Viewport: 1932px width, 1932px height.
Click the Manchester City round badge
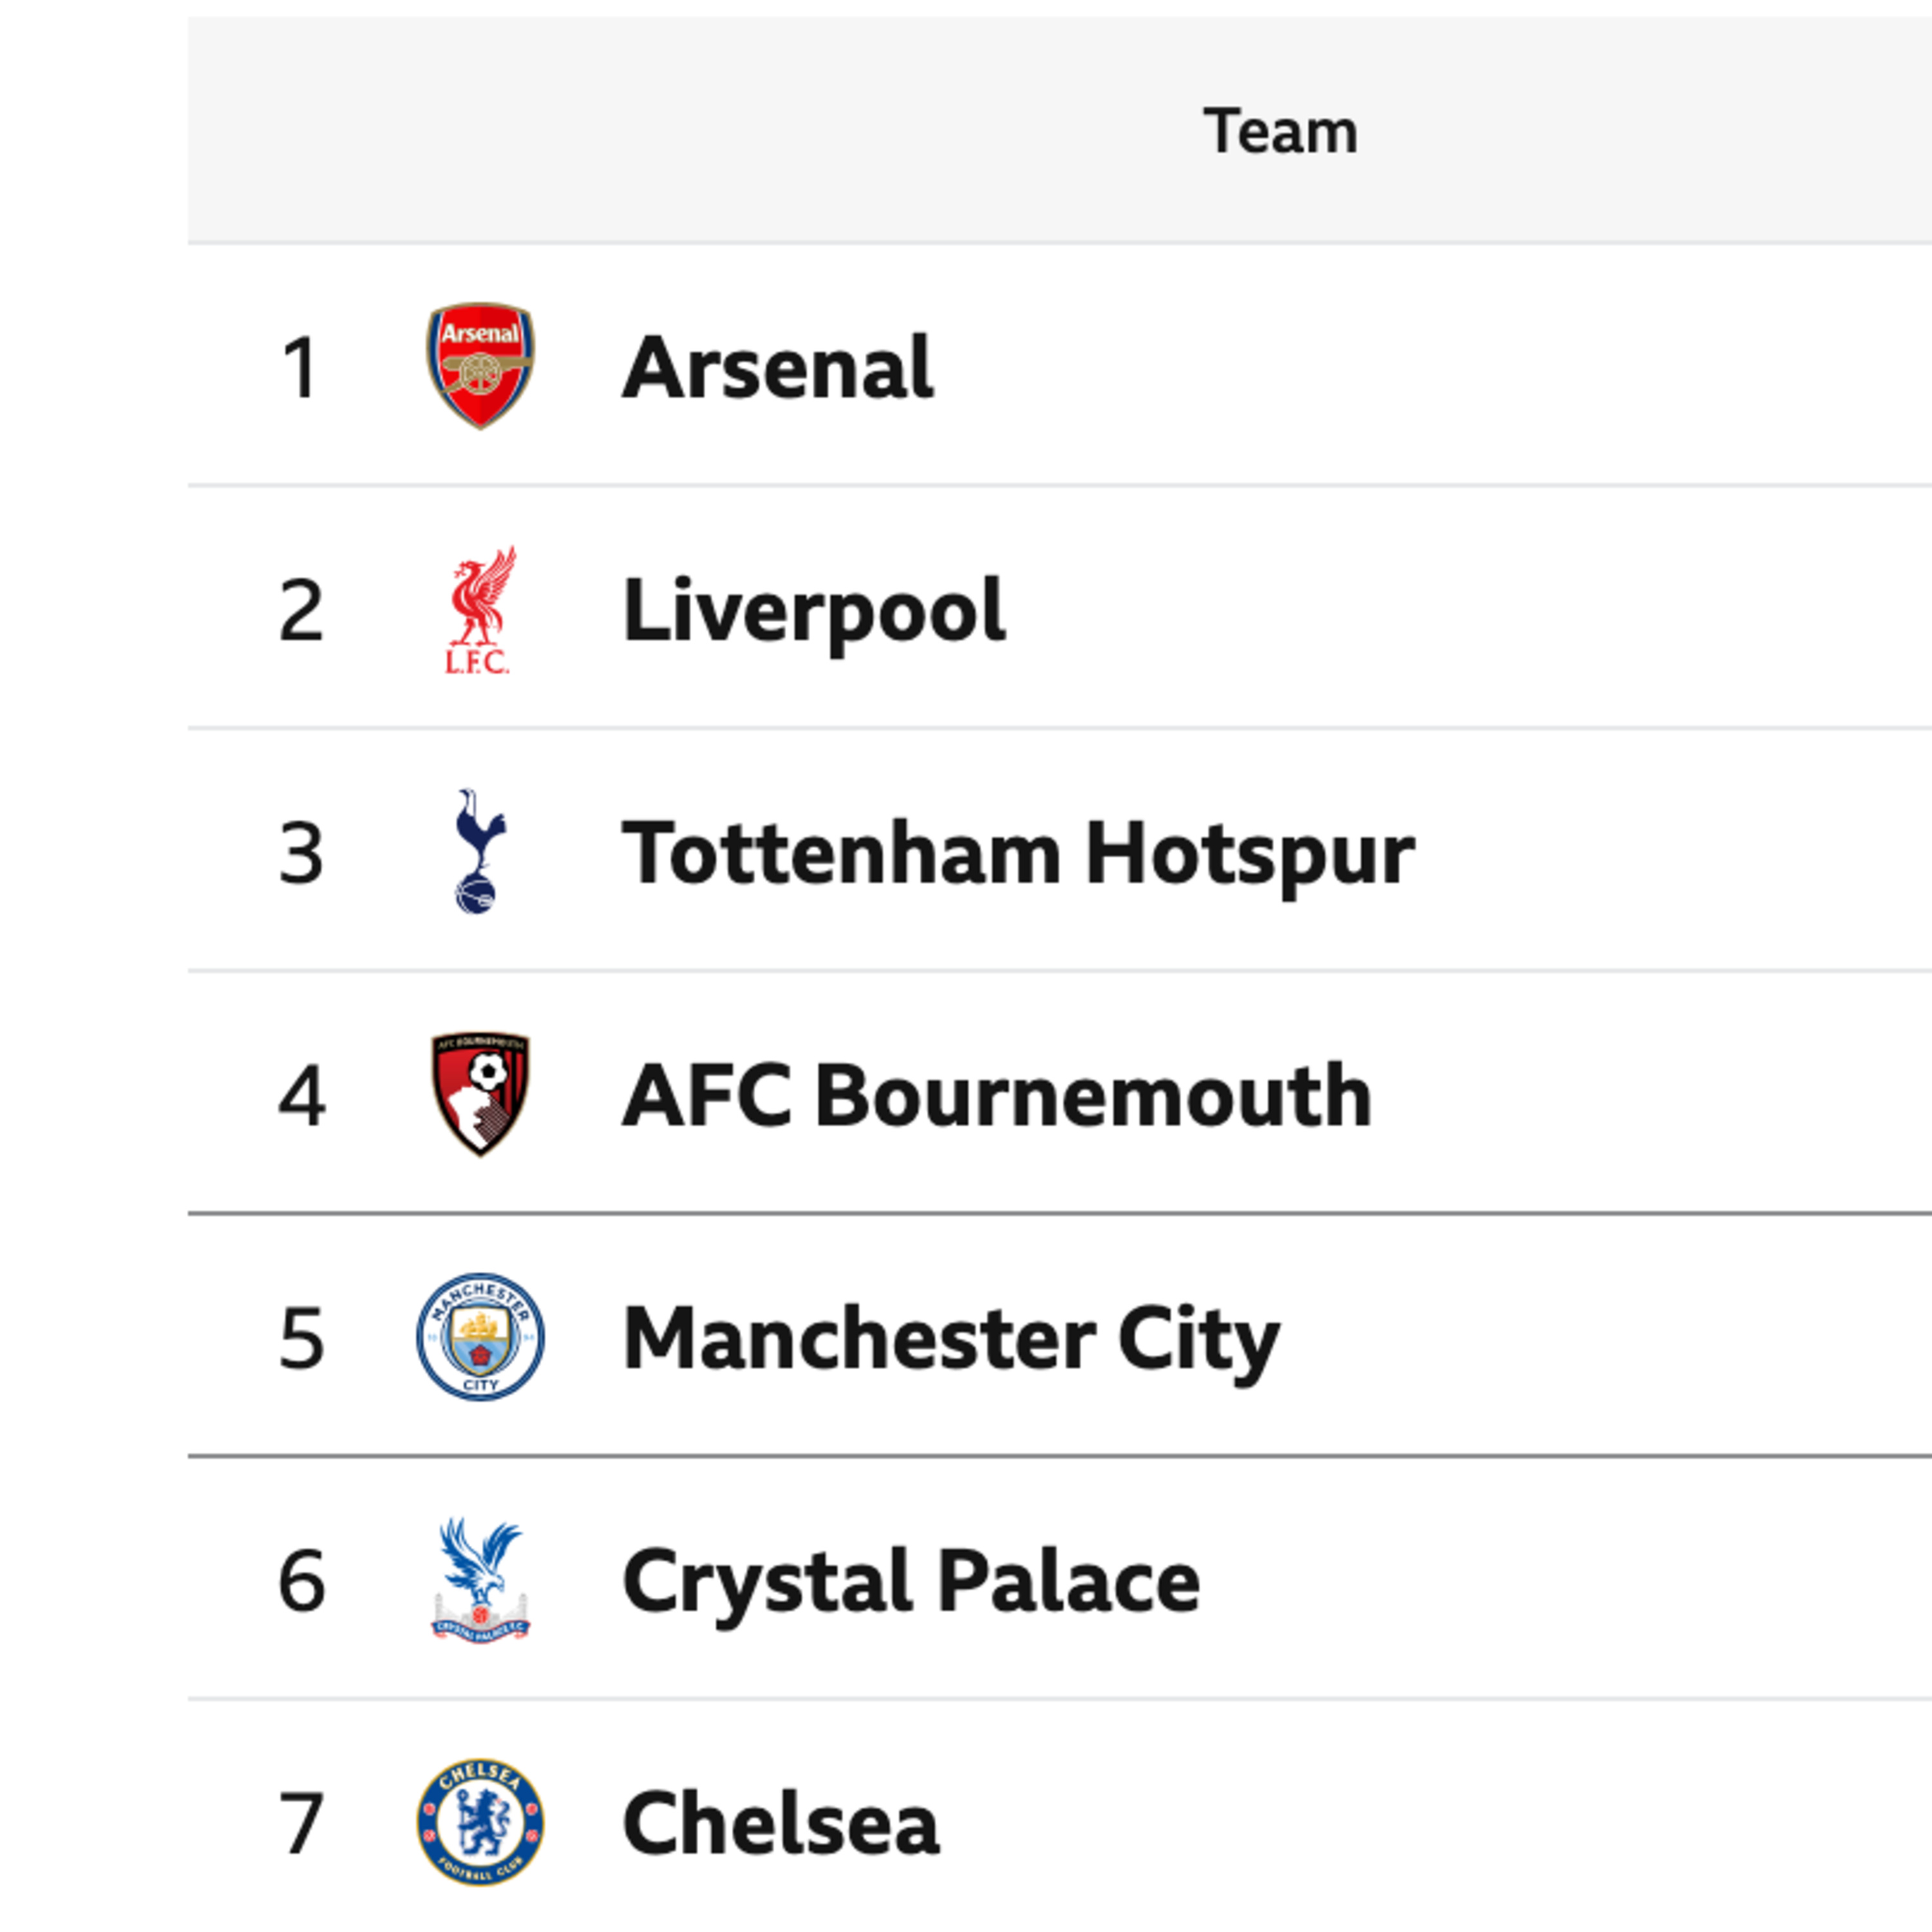[x=480, y=1337]
